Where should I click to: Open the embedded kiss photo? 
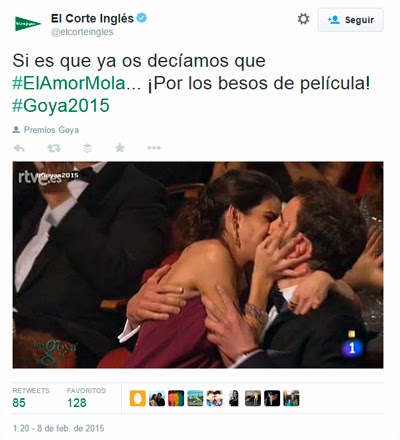tap(198, 265)
